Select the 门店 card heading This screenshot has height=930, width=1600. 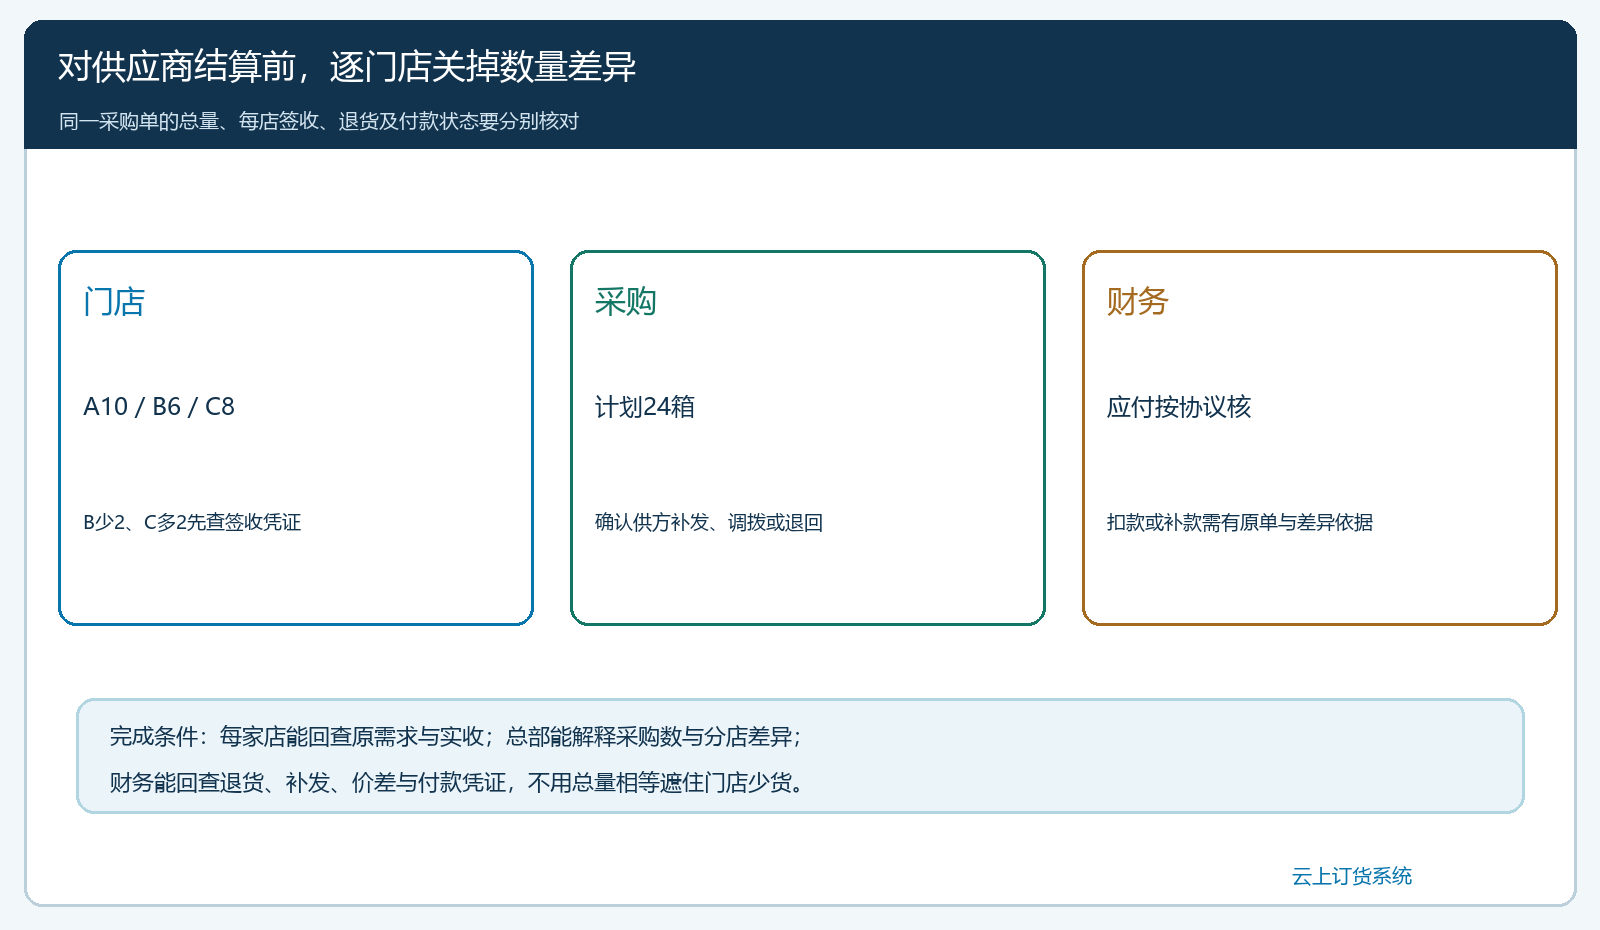coord(115,301)
